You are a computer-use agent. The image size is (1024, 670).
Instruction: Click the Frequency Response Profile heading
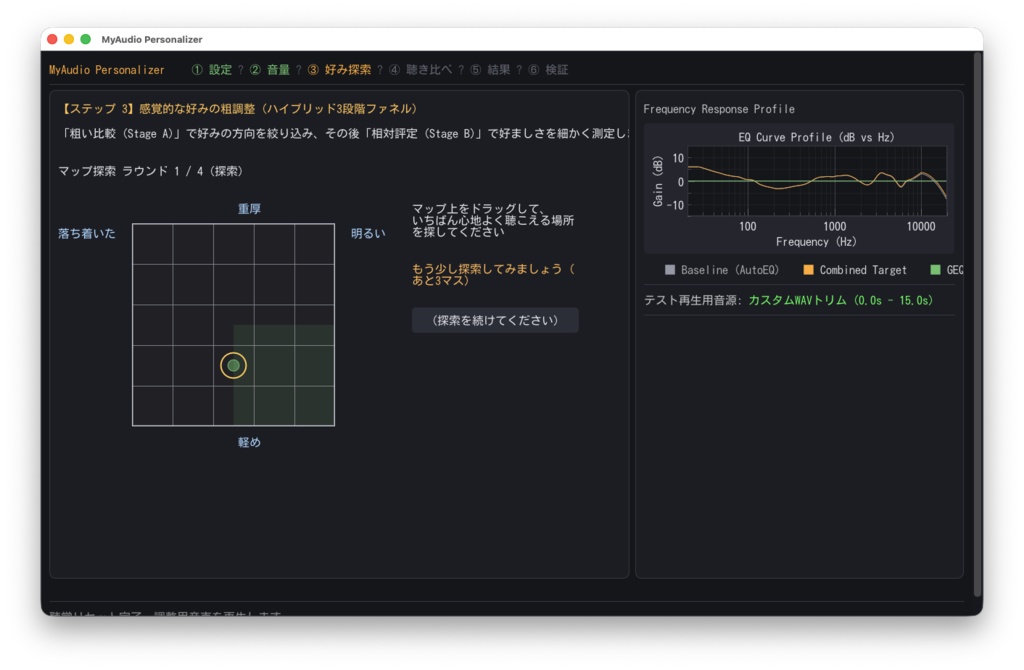pyautogui.click(x=719, y=109)
